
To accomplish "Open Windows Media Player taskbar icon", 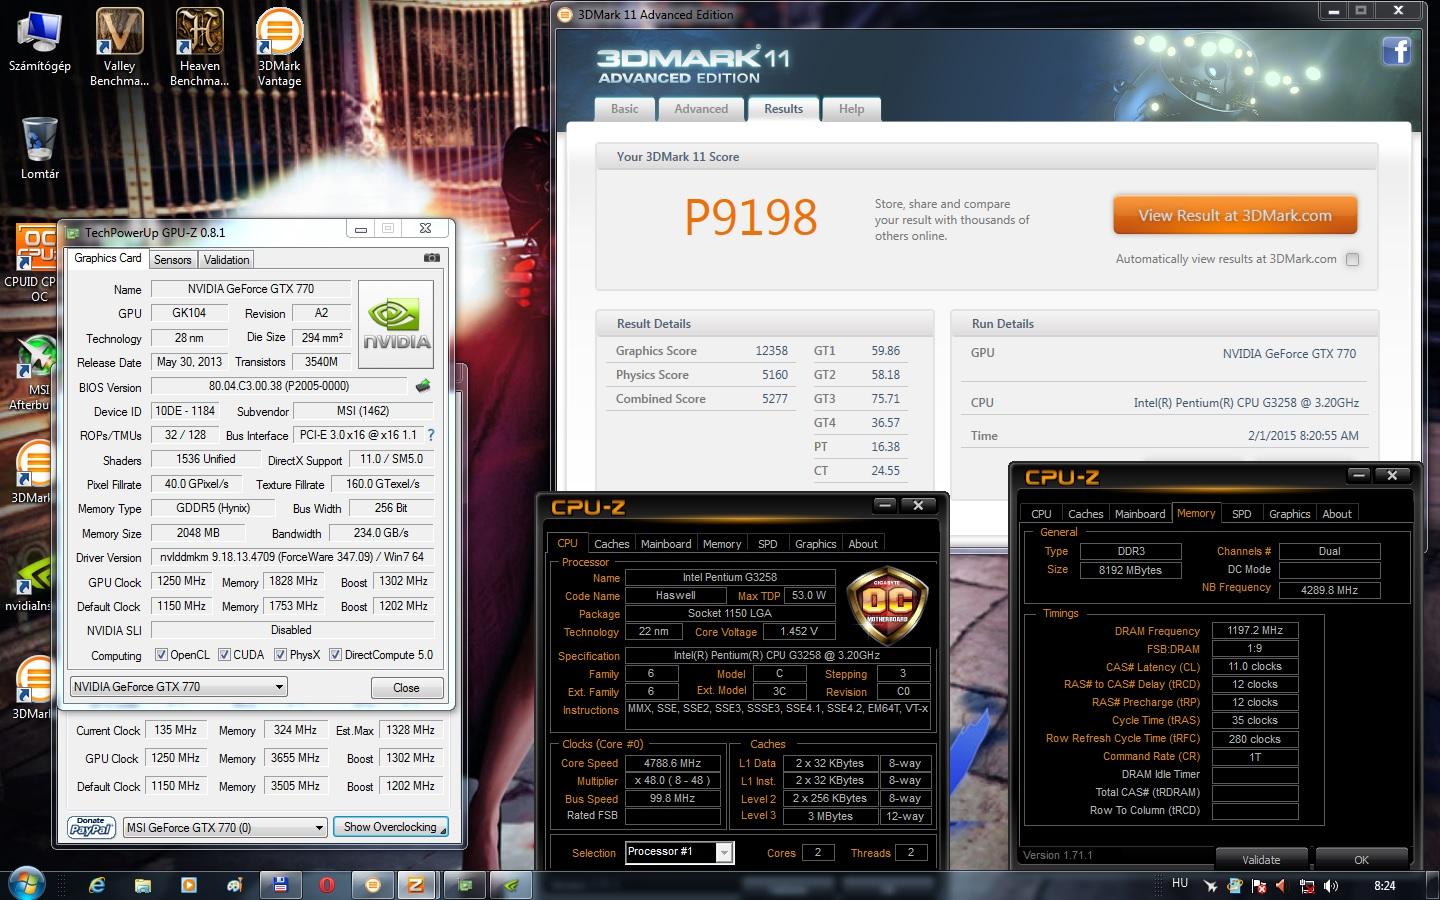I will pos(189,885).
